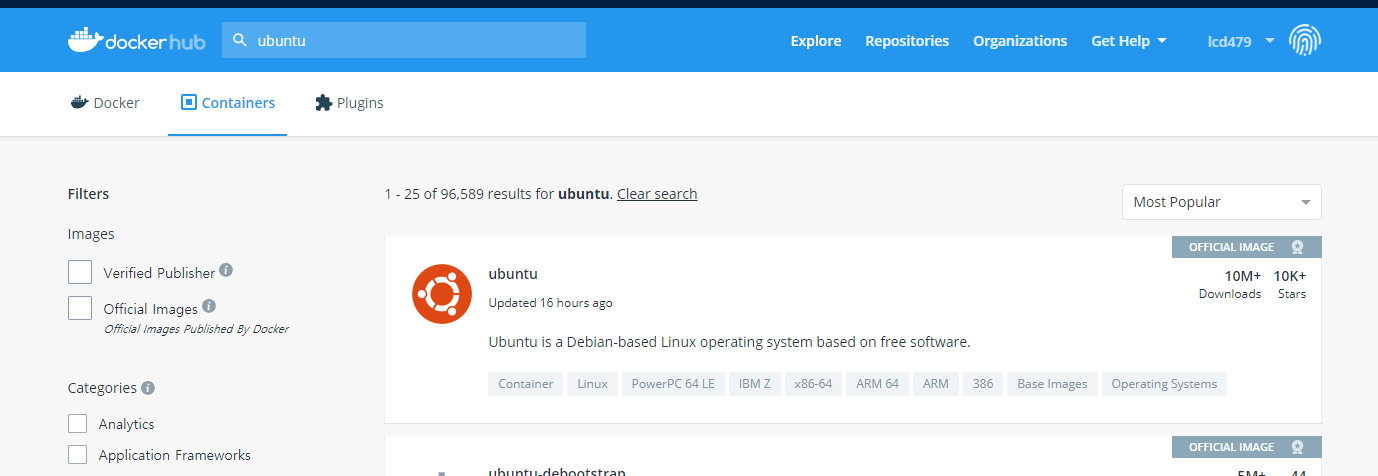Click the Categories info icon
Viewport: 1378px width, 476px height.
coord(148,387)
